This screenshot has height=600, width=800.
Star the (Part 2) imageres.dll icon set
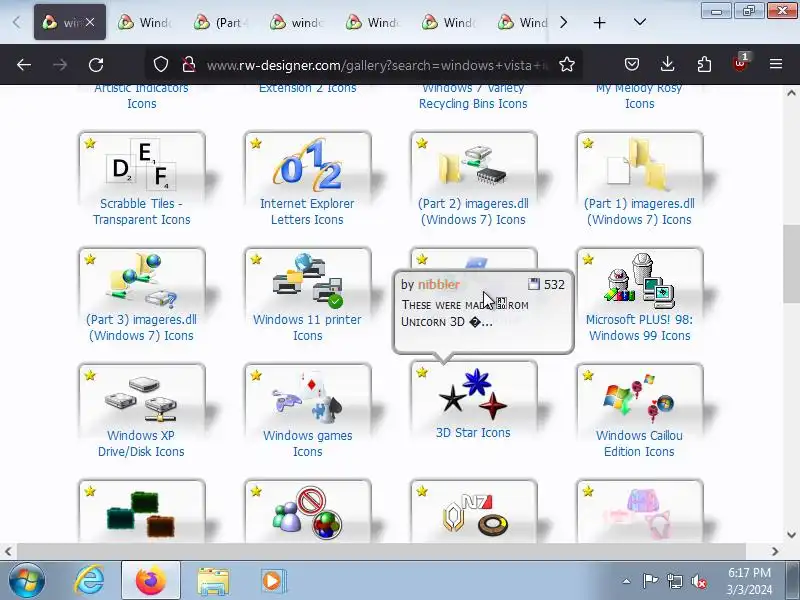422,143
